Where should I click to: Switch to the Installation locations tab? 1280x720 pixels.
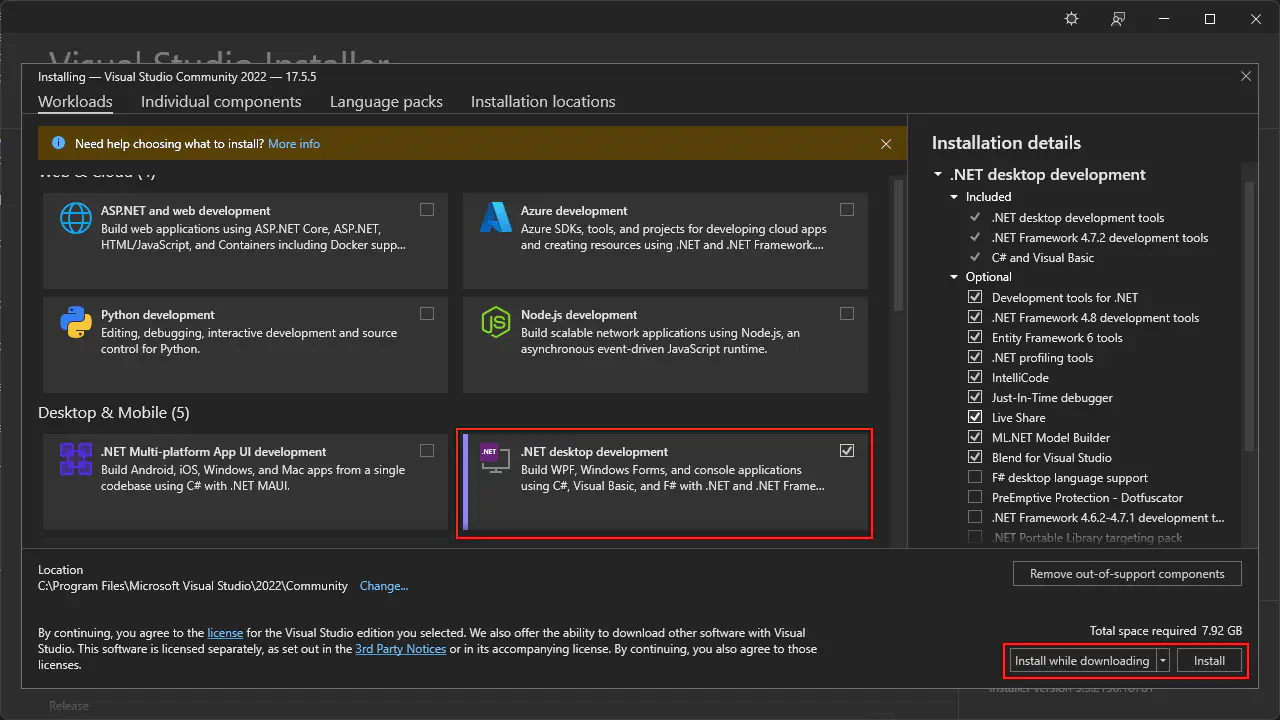[x=543, y=102]
